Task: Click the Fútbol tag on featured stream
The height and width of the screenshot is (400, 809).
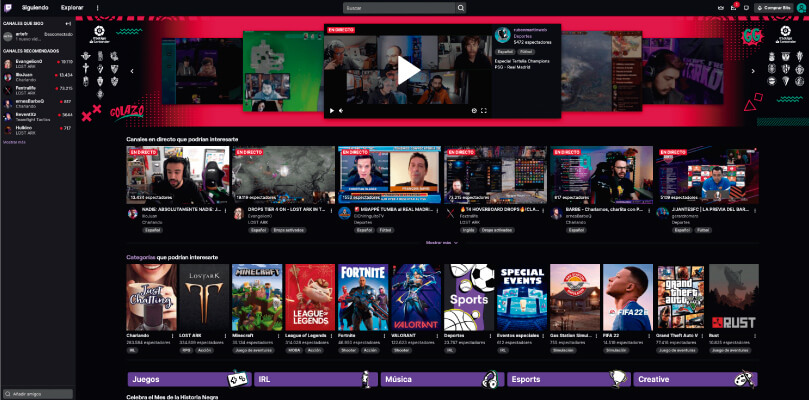Action: point(526,52)
